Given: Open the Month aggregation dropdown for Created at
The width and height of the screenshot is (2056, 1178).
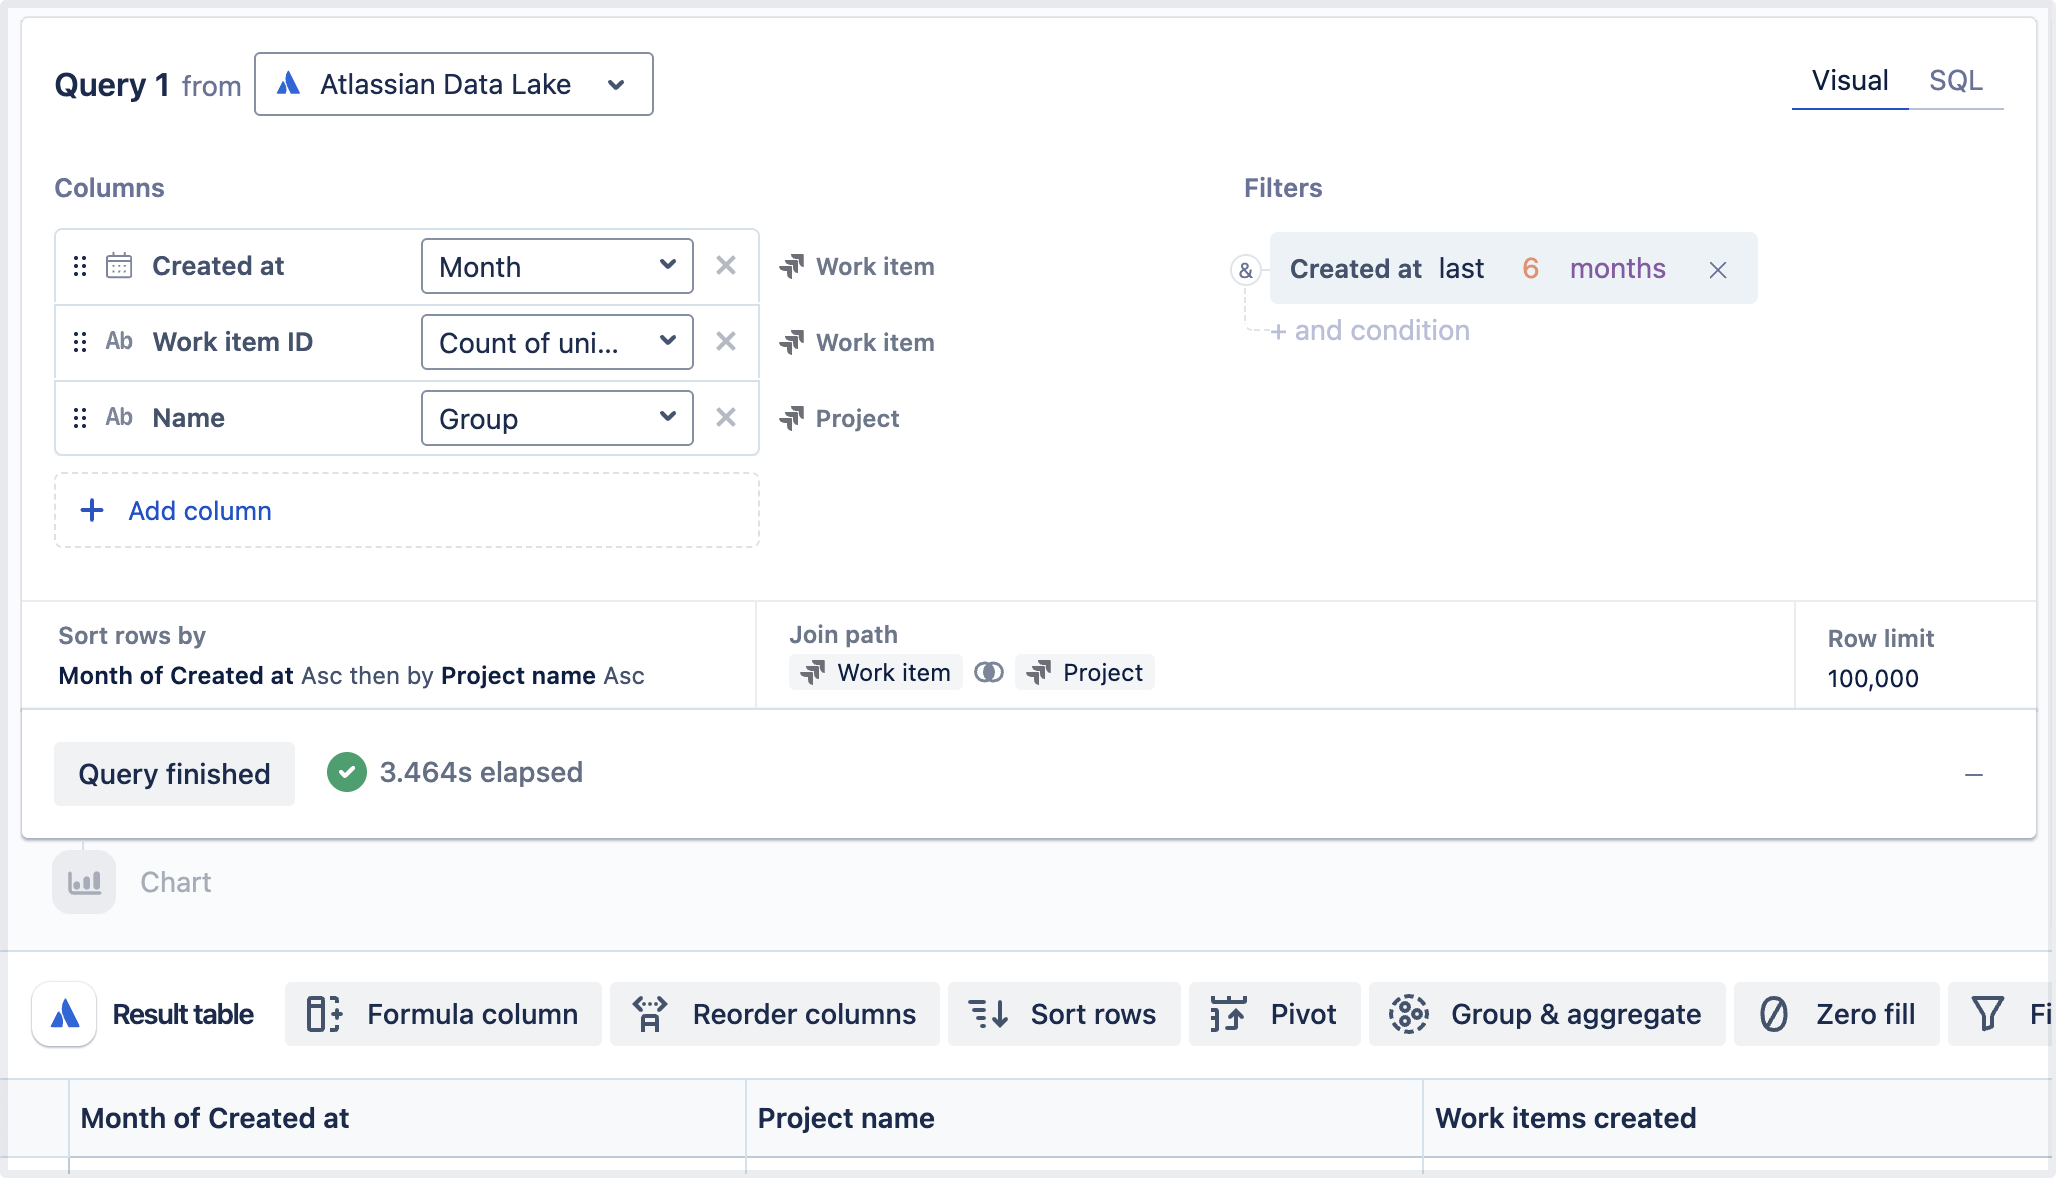Looking at the screenshot, I should (557, 266).
